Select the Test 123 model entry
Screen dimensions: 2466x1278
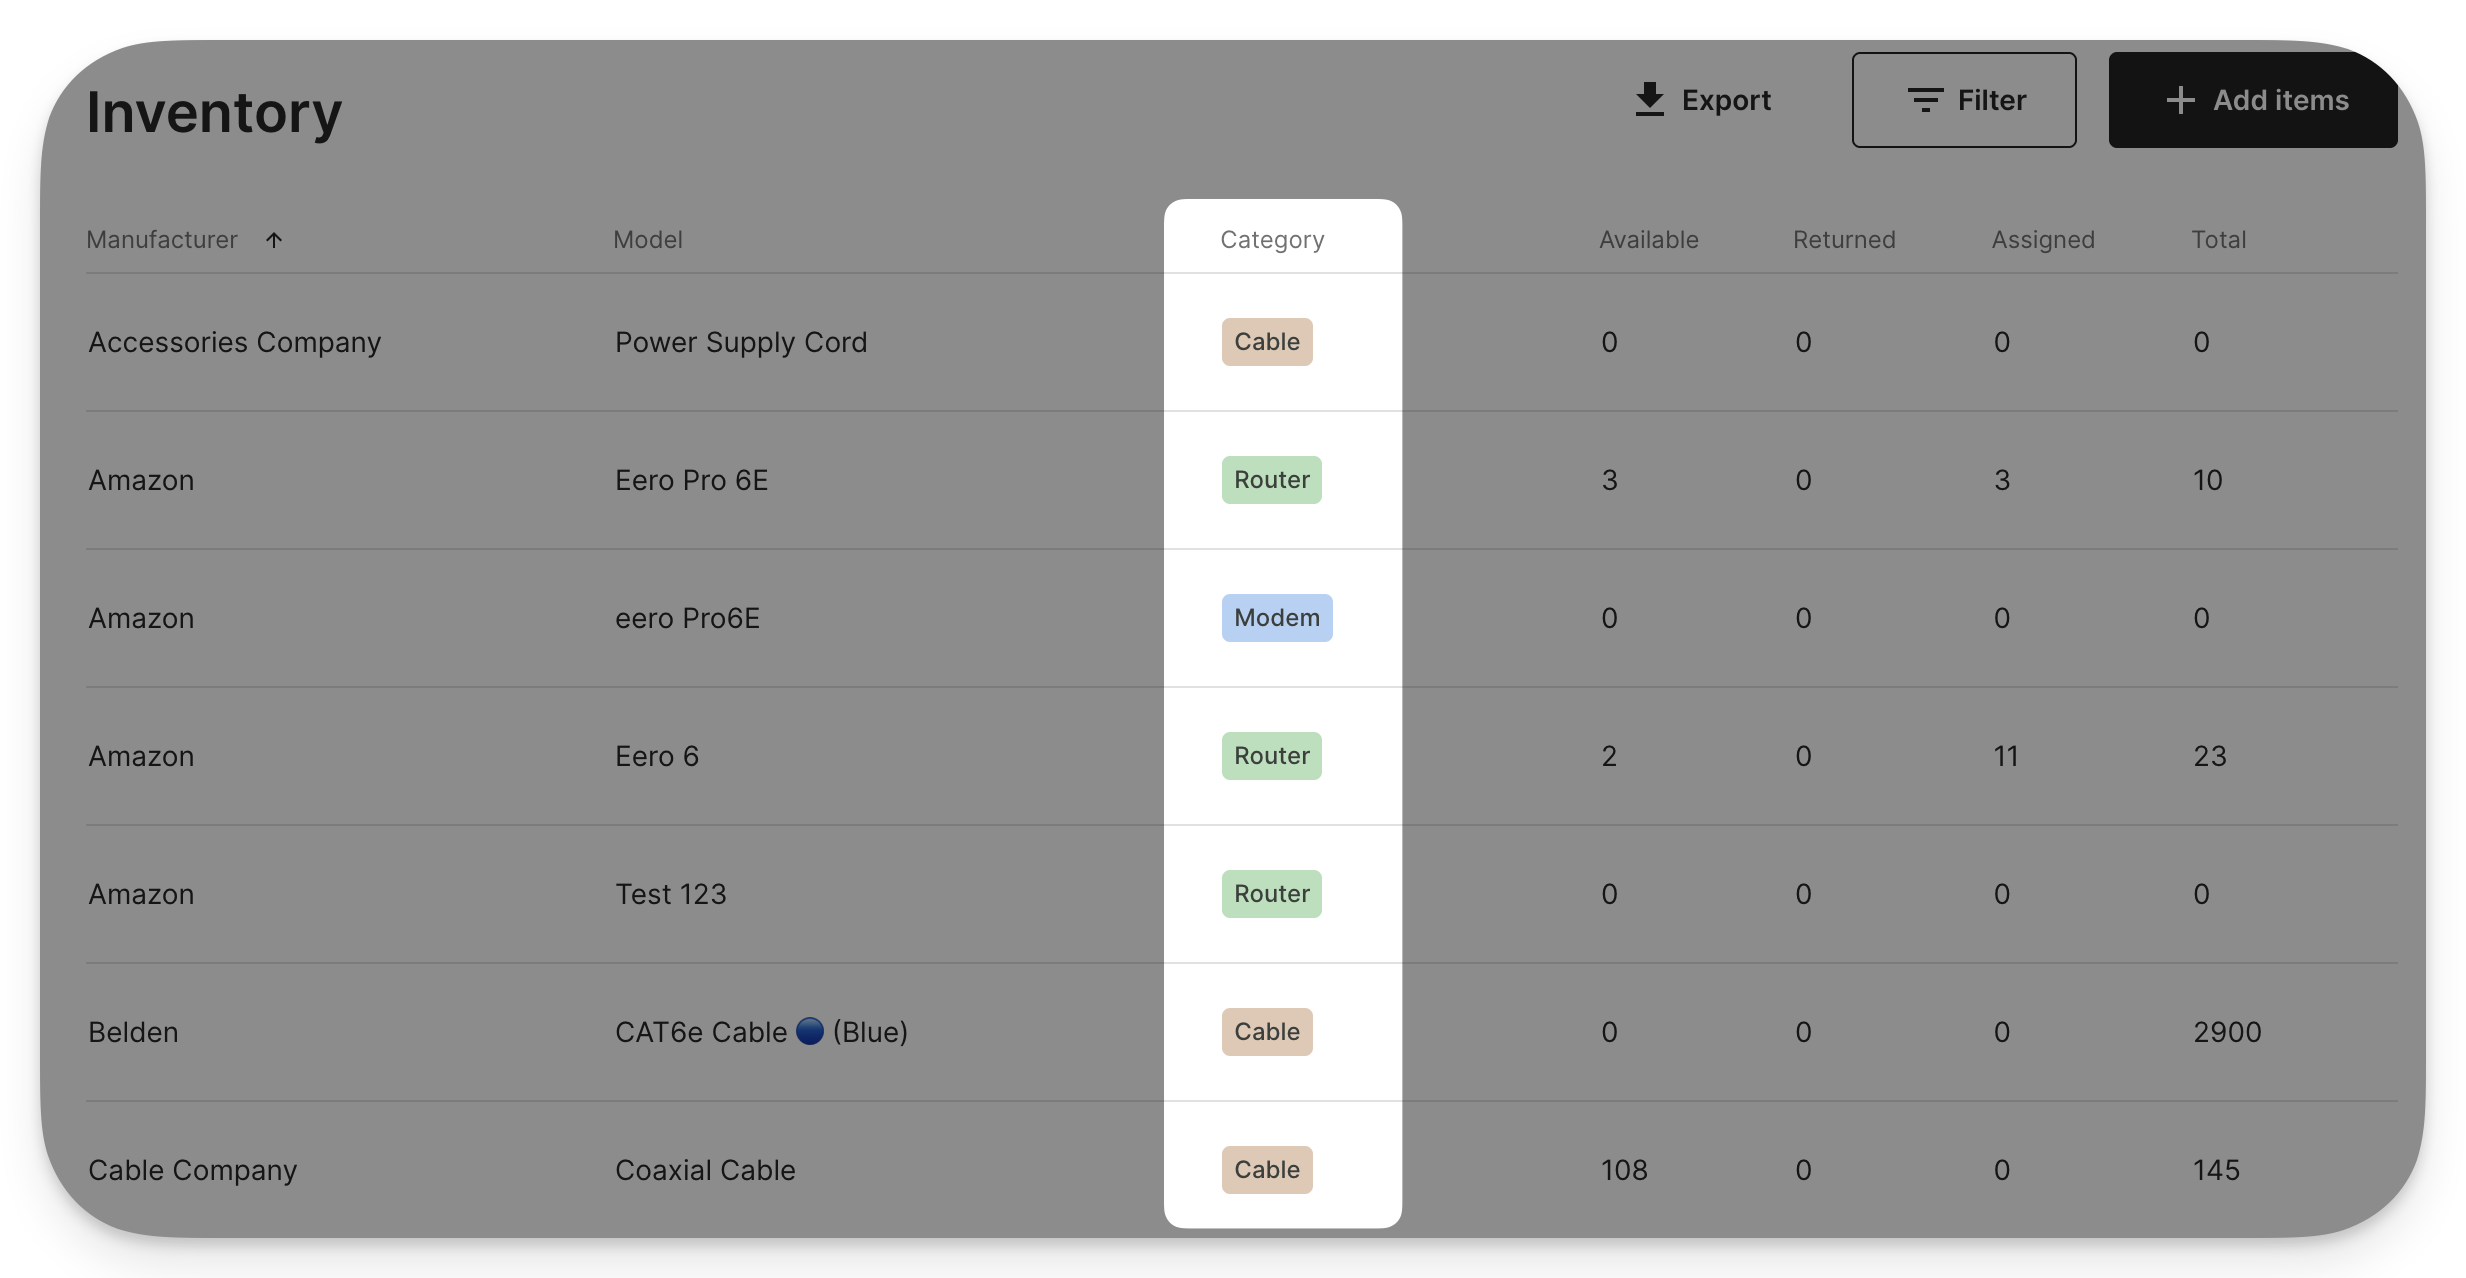[670, 894]
